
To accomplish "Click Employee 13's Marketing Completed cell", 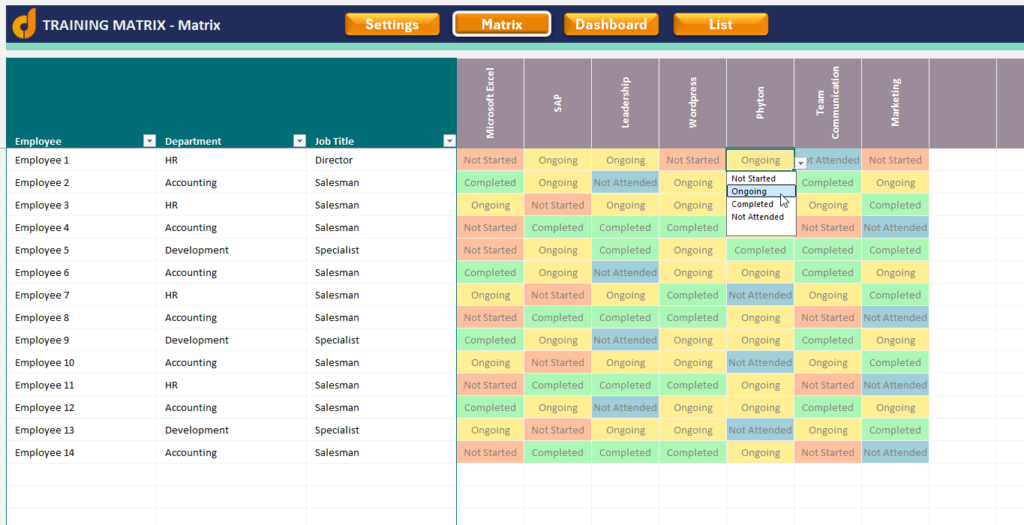I will (x=895, y=430).
